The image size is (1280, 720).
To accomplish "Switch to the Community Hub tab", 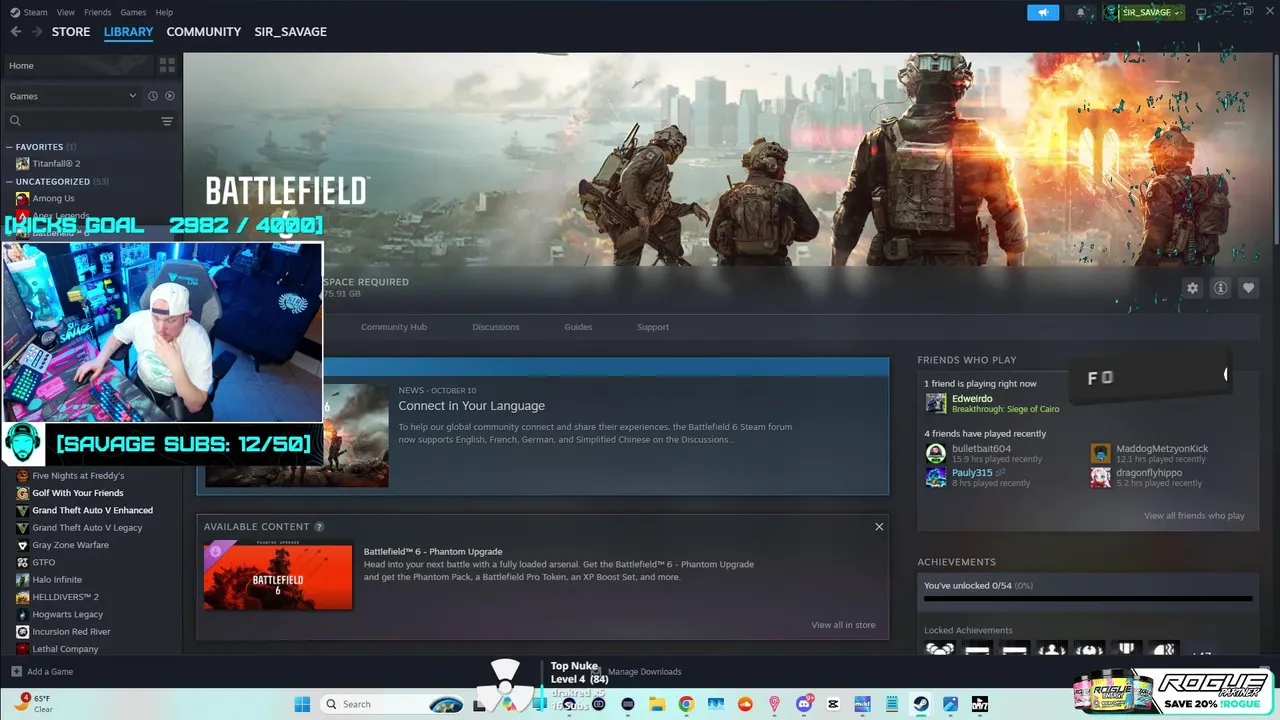I will point(394,327).
